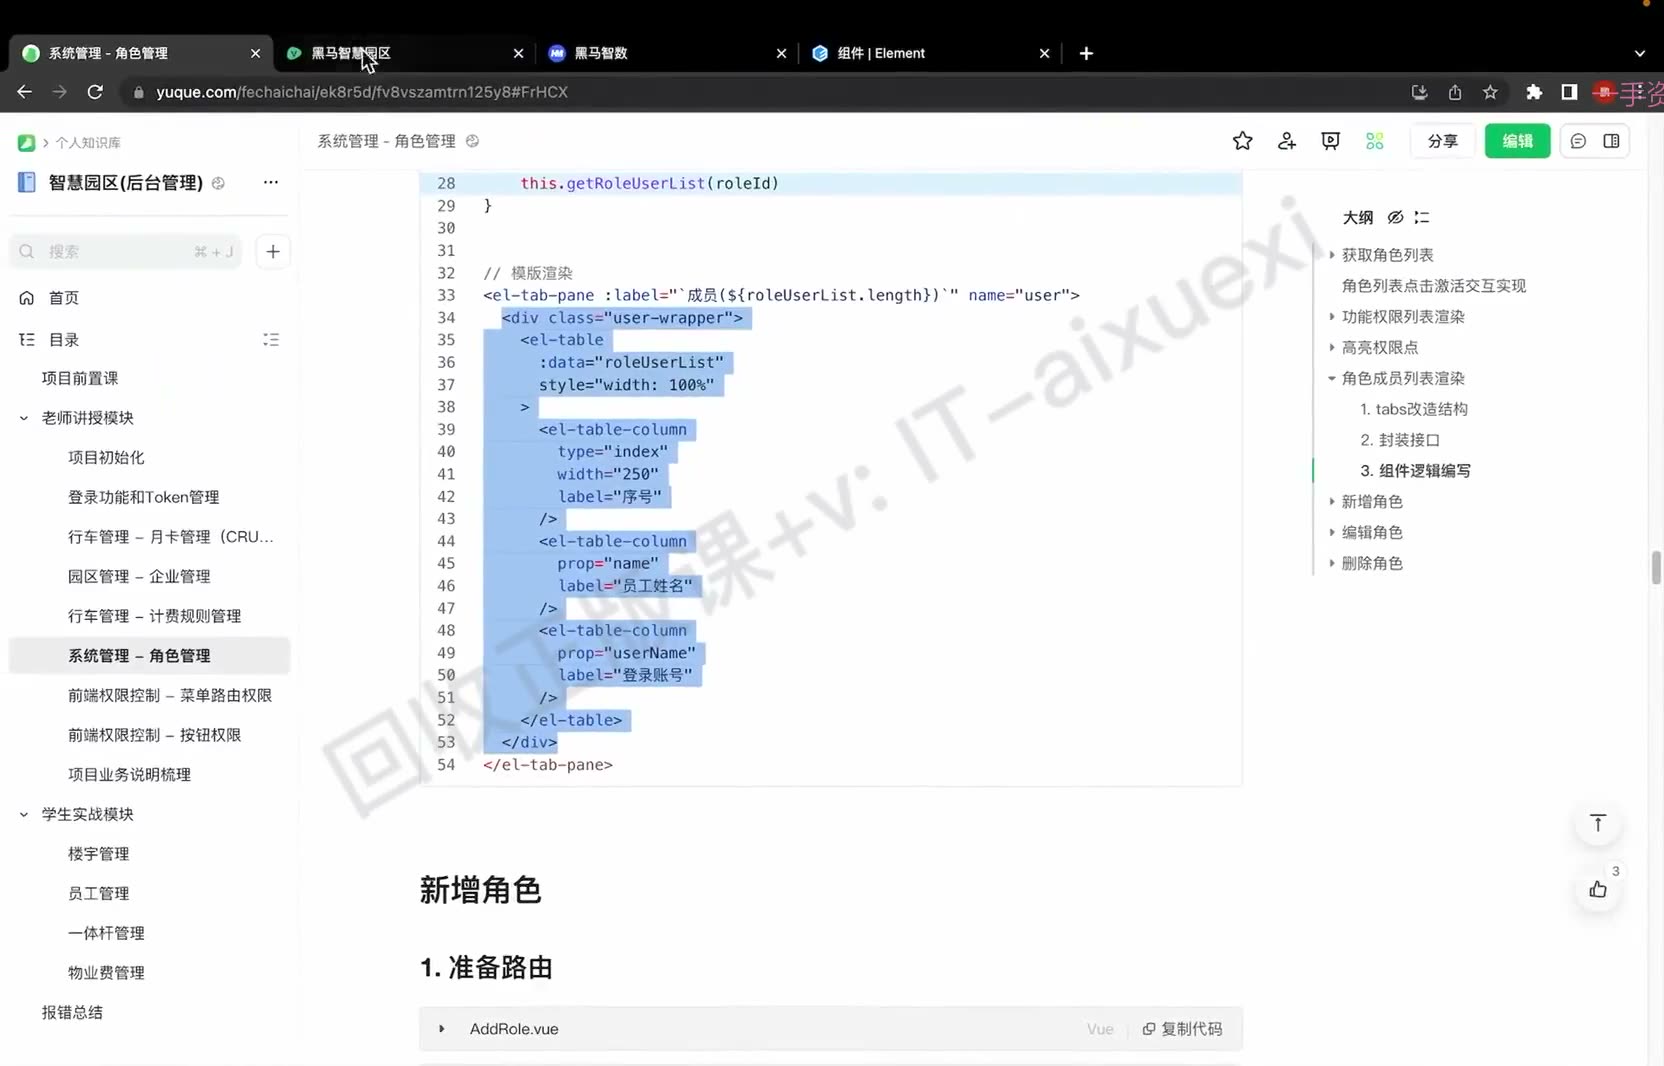Open the green apps grid icon
1664x1066 pixels.
1375,141
